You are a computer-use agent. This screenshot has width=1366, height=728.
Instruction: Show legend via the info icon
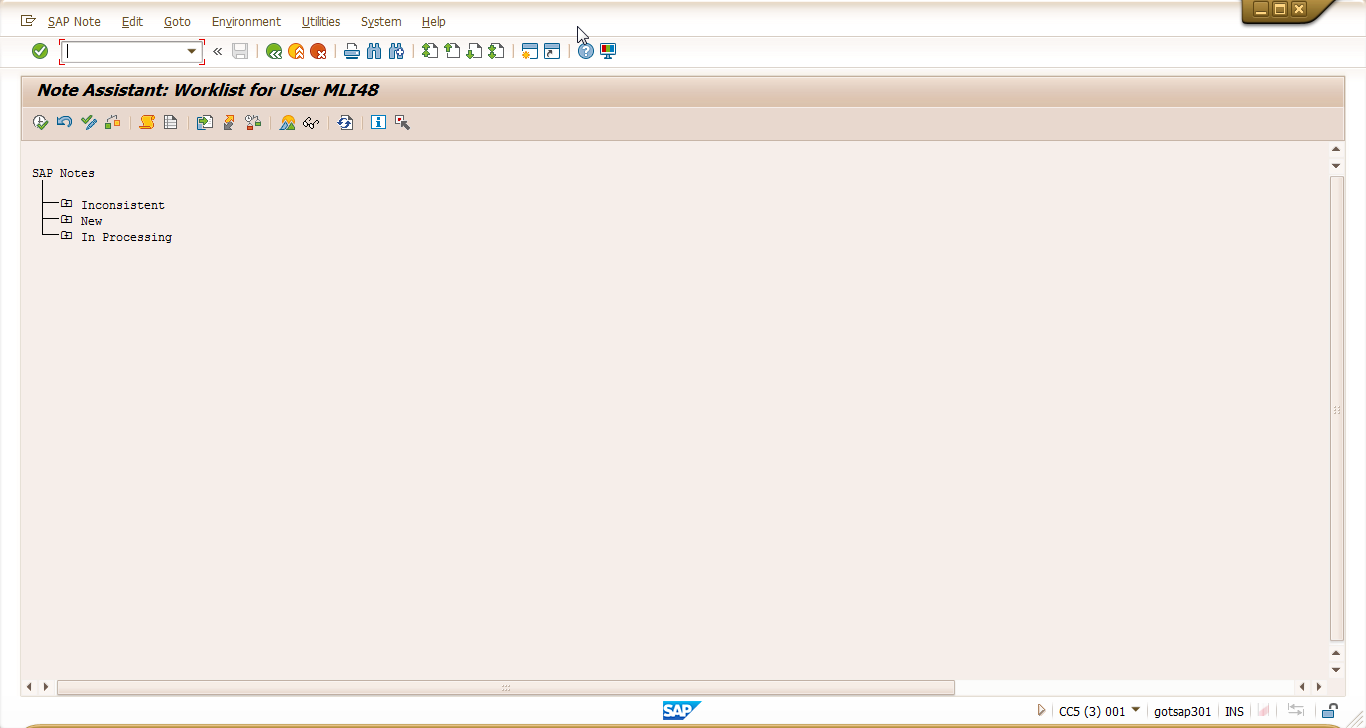(x=378, y=122)
